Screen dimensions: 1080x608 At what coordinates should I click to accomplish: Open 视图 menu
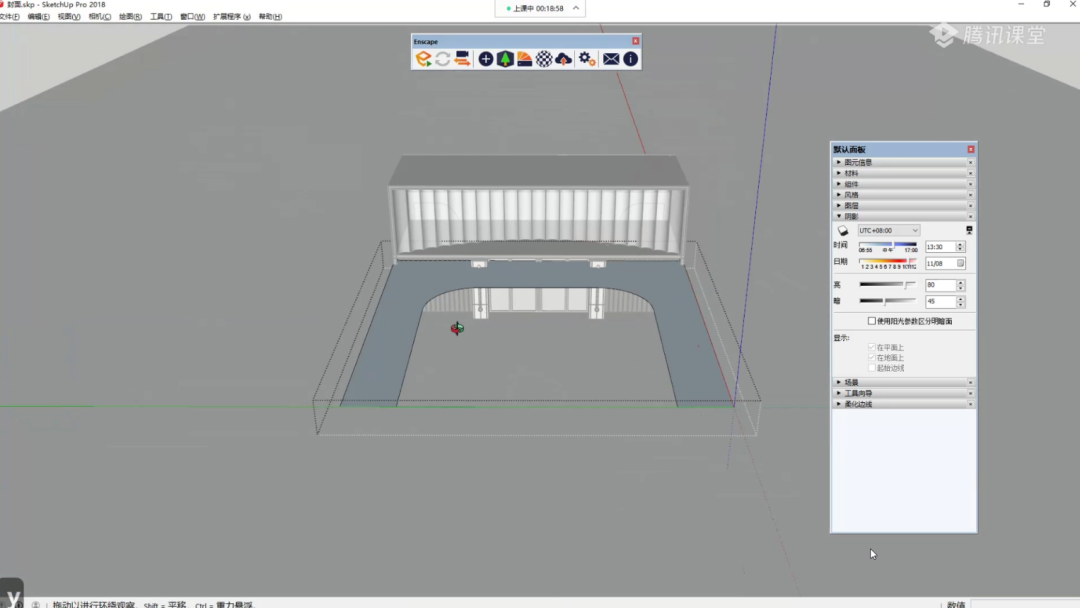pyautogui.click(x=69, y=17)
